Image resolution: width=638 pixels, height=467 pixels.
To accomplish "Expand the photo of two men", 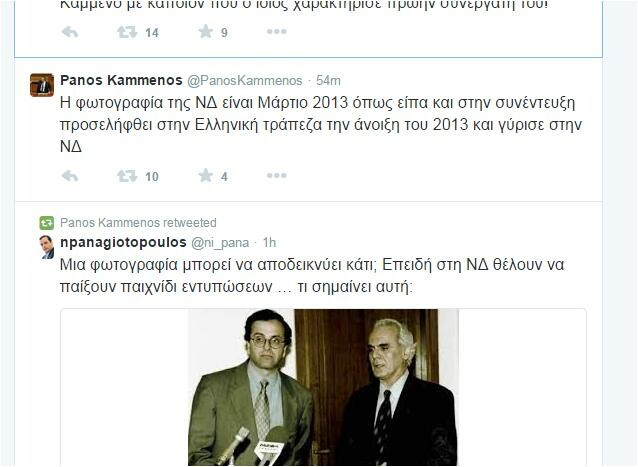I will (x=323, y=387).
